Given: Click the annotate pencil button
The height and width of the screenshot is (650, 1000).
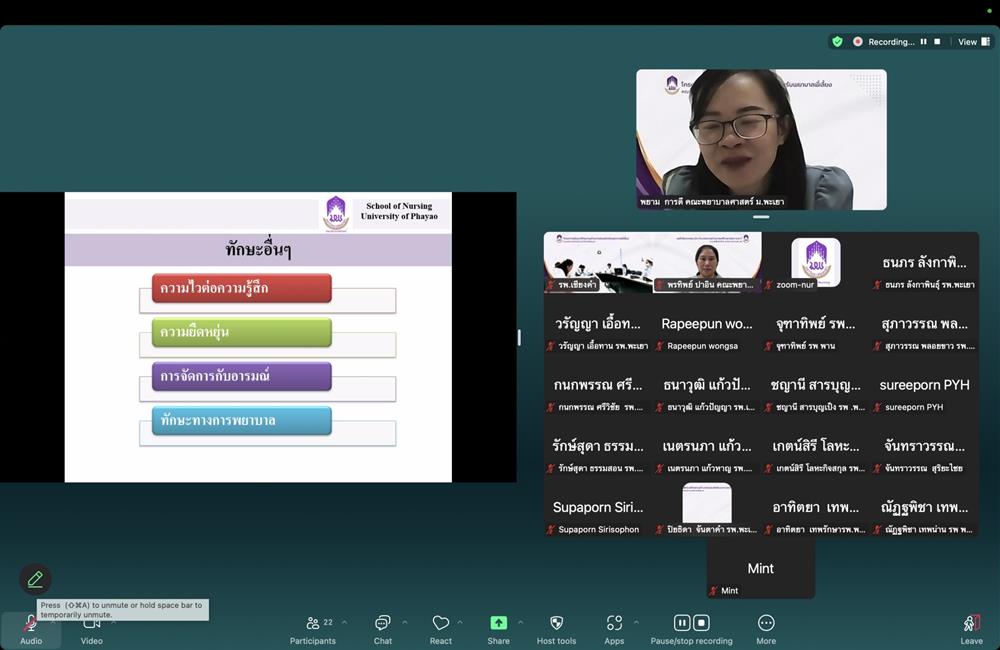Looking at the screenshot, I should click(35, 579).
